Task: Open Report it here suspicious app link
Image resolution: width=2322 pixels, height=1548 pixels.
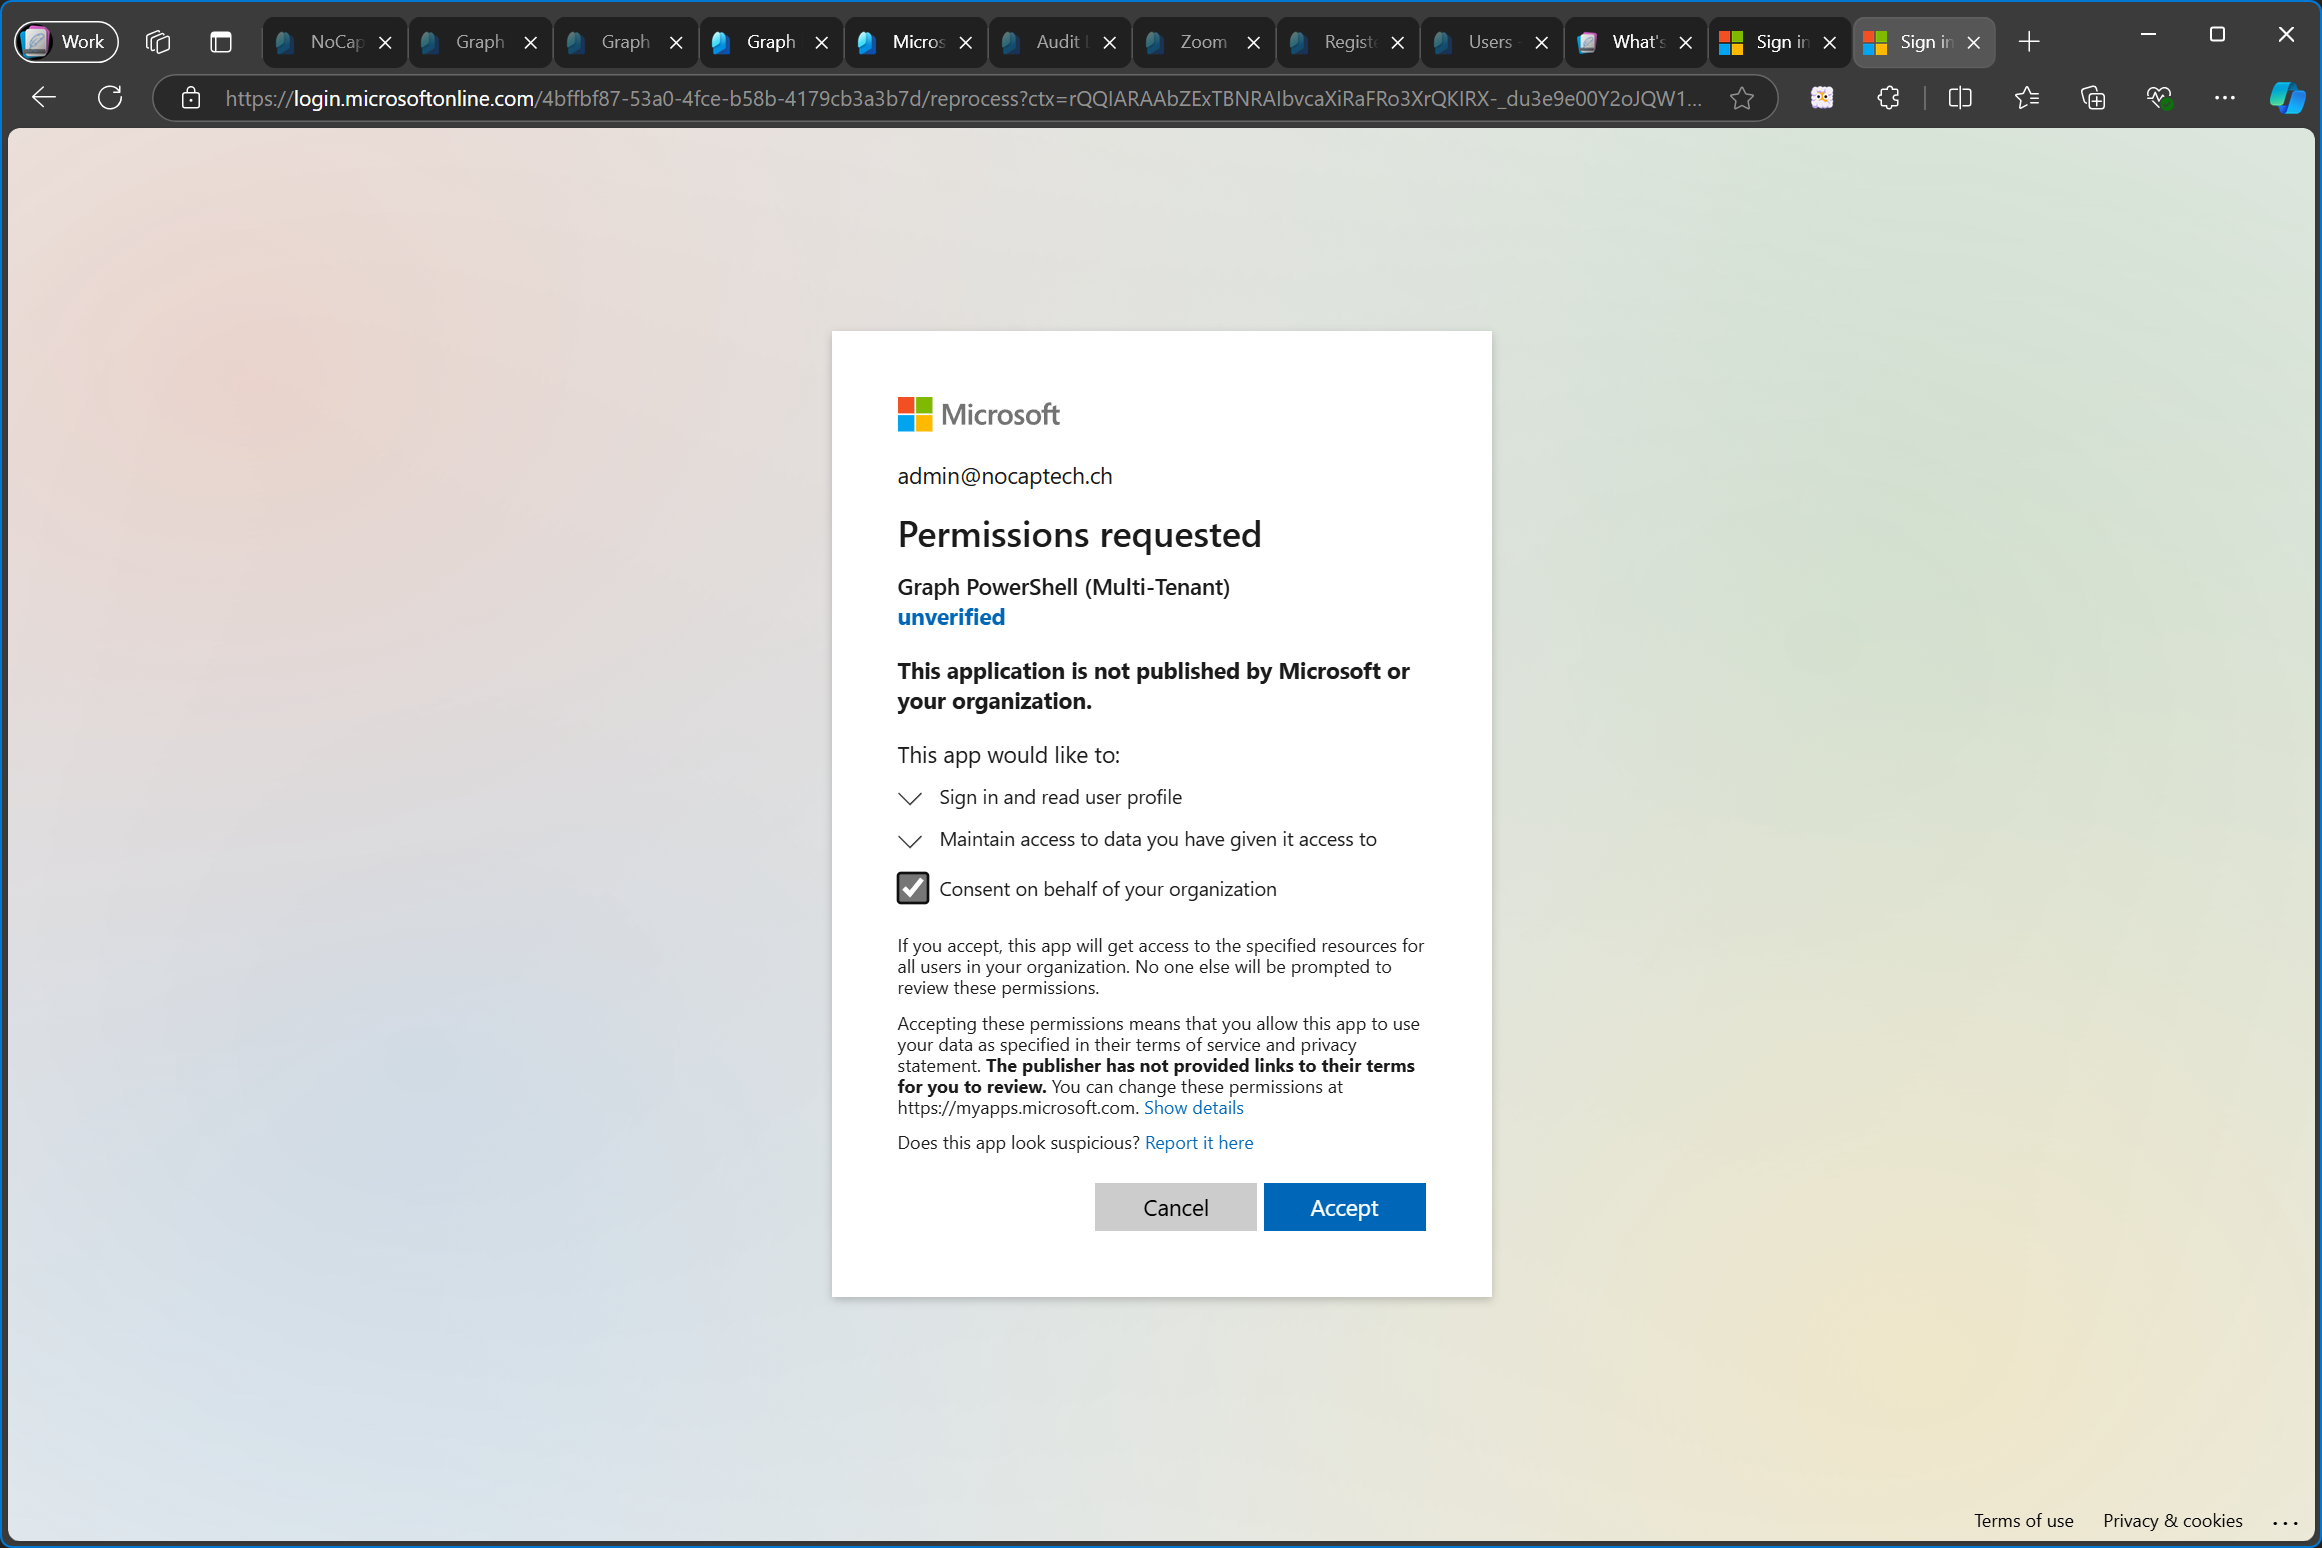Action: [x=1199, y=1142]
